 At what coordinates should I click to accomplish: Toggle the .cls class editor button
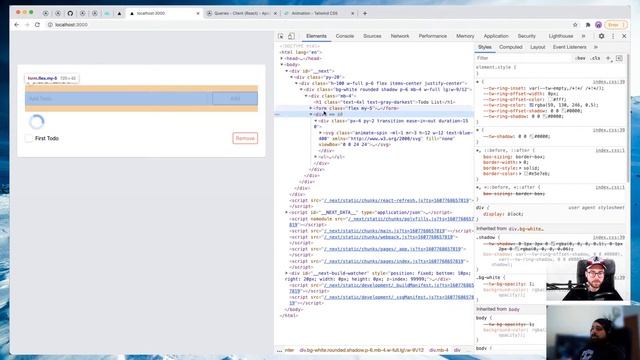(596, 58)
